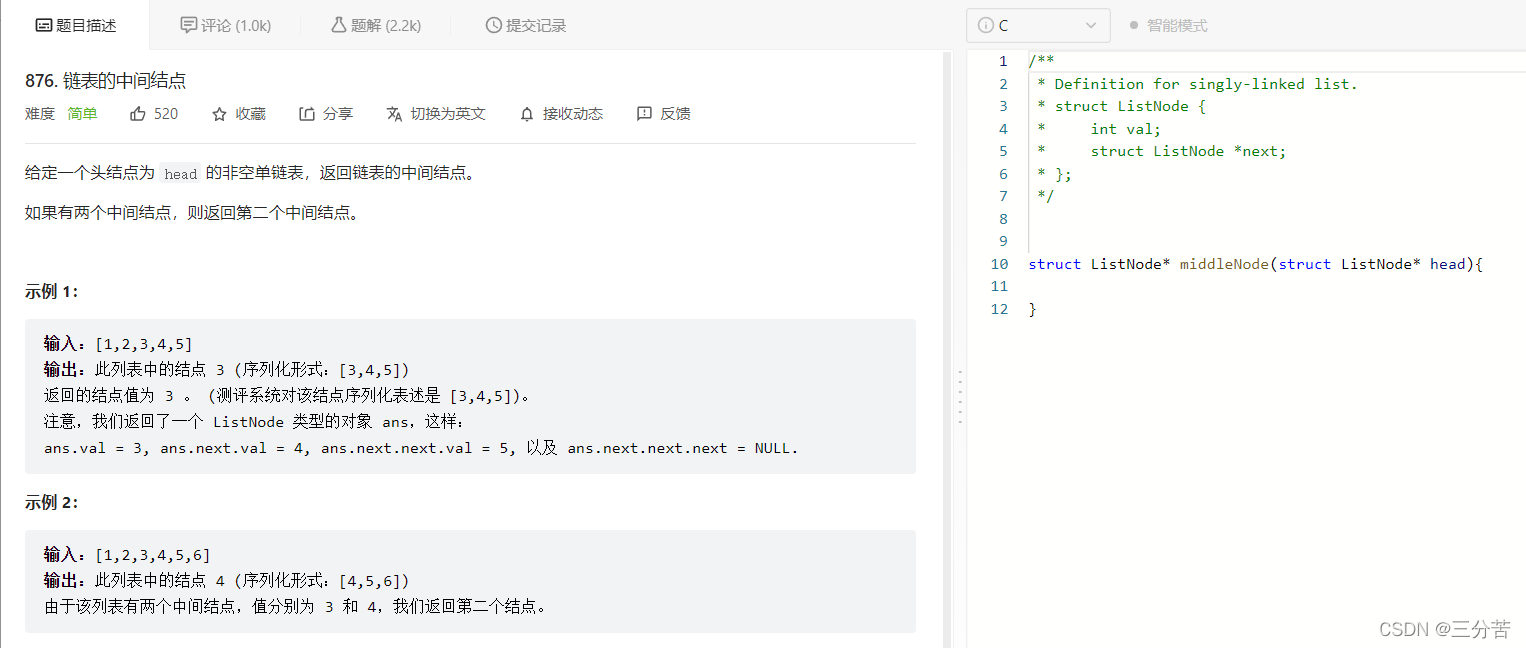This screenshot has width=1526, height=648.
Task: Click the star favorite icon
Action: click(x=220, y=114)
